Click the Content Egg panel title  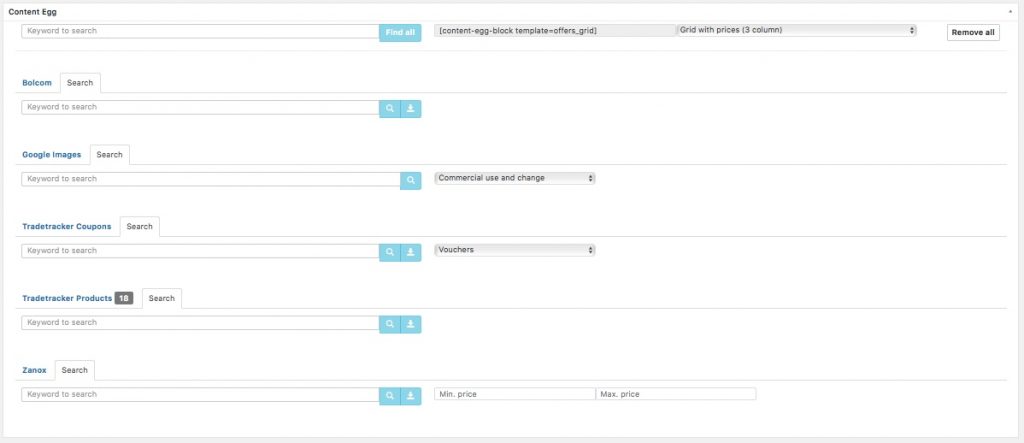click(33, 12)
